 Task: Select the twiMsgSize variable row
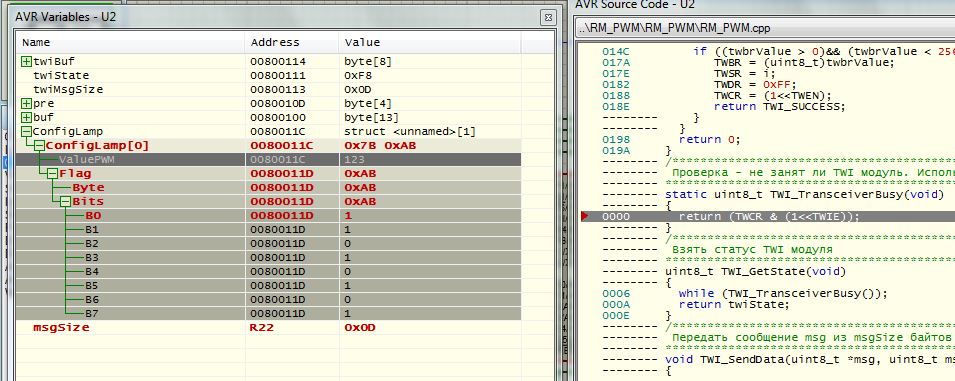pos(269,89)
